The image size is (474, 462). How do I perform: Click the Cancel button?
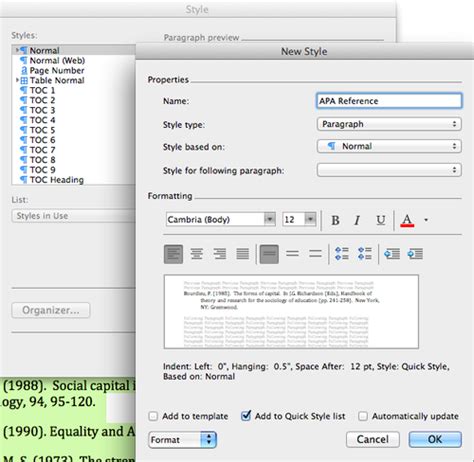point(373,440)
